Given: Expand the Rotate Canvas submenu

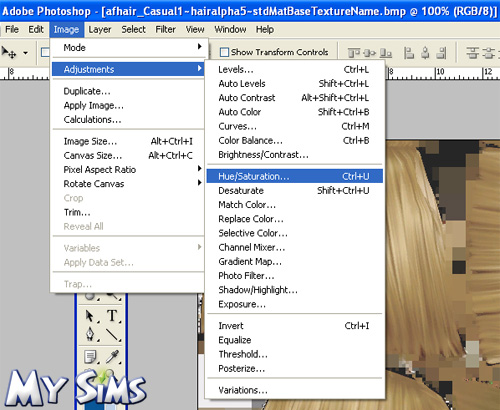Looking at the screenshot, I should click(x=128, y=184).
